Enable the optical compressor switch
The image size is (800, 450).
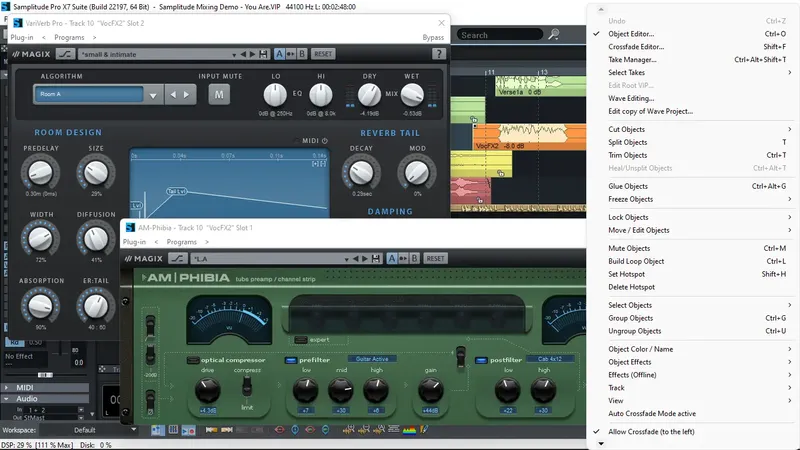[x=192, y=360]
